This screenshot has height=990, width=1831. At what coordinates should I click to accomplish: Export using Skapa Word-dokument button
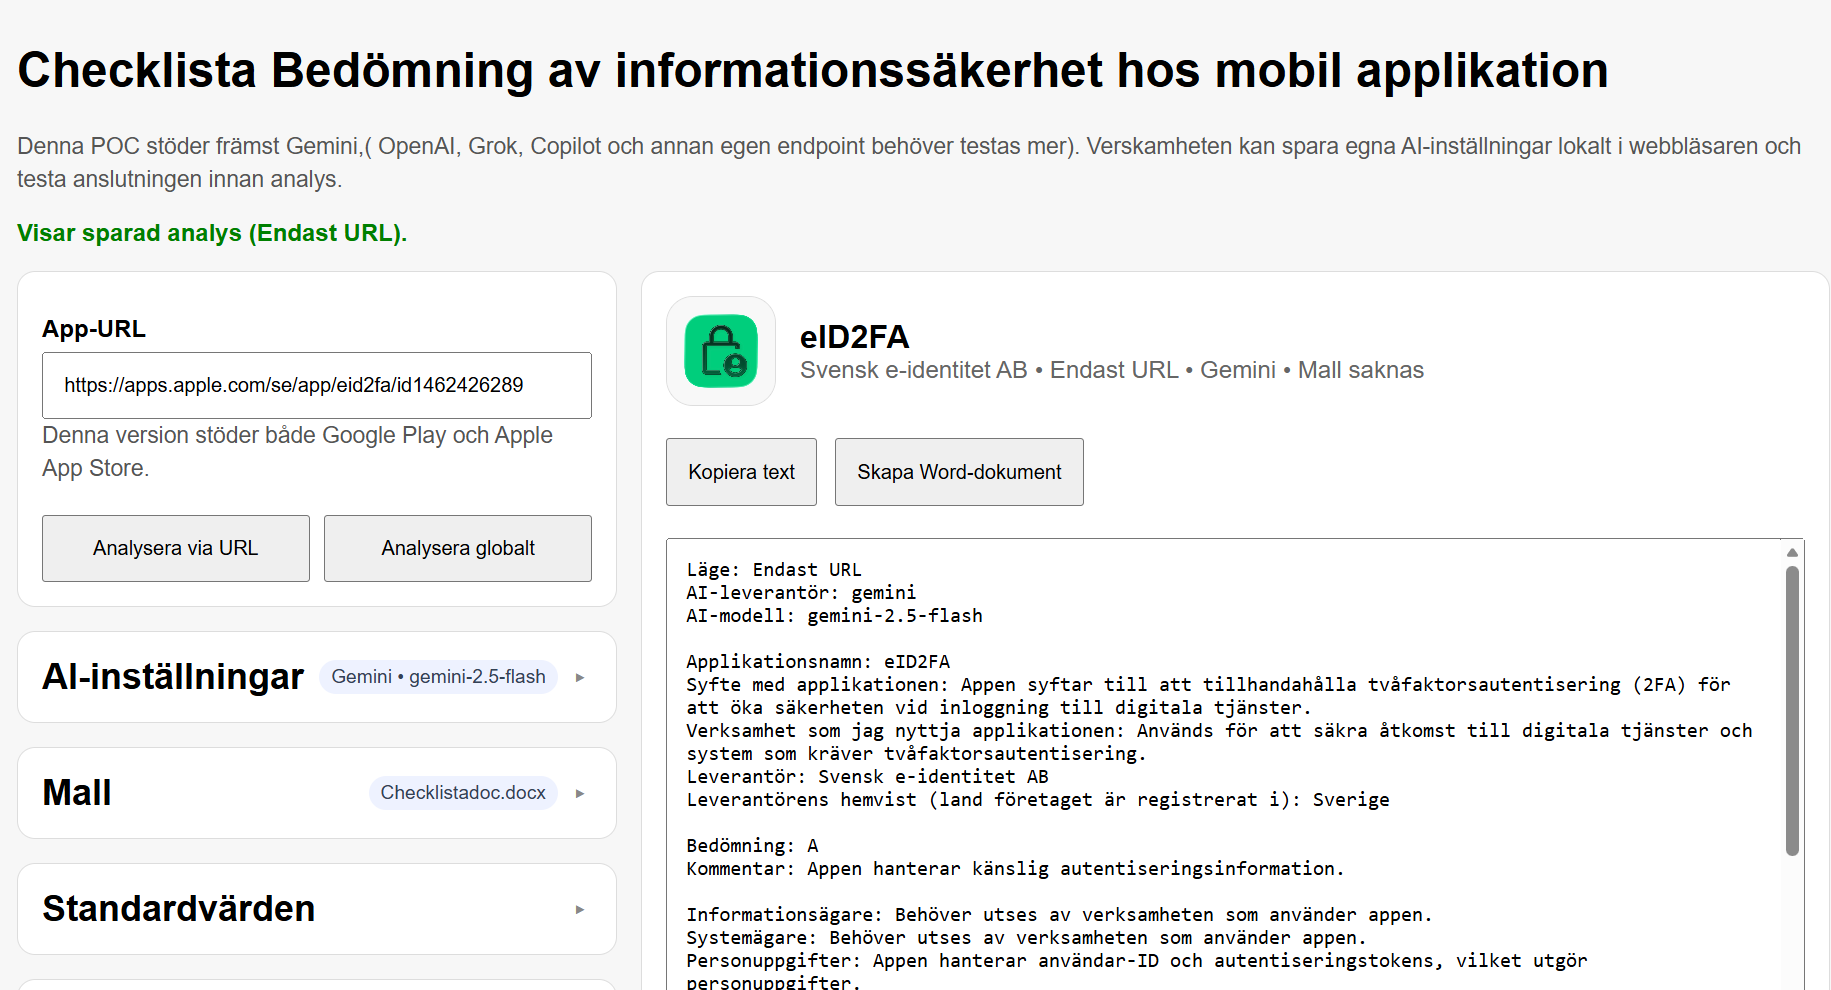click(x=958, y=472)
